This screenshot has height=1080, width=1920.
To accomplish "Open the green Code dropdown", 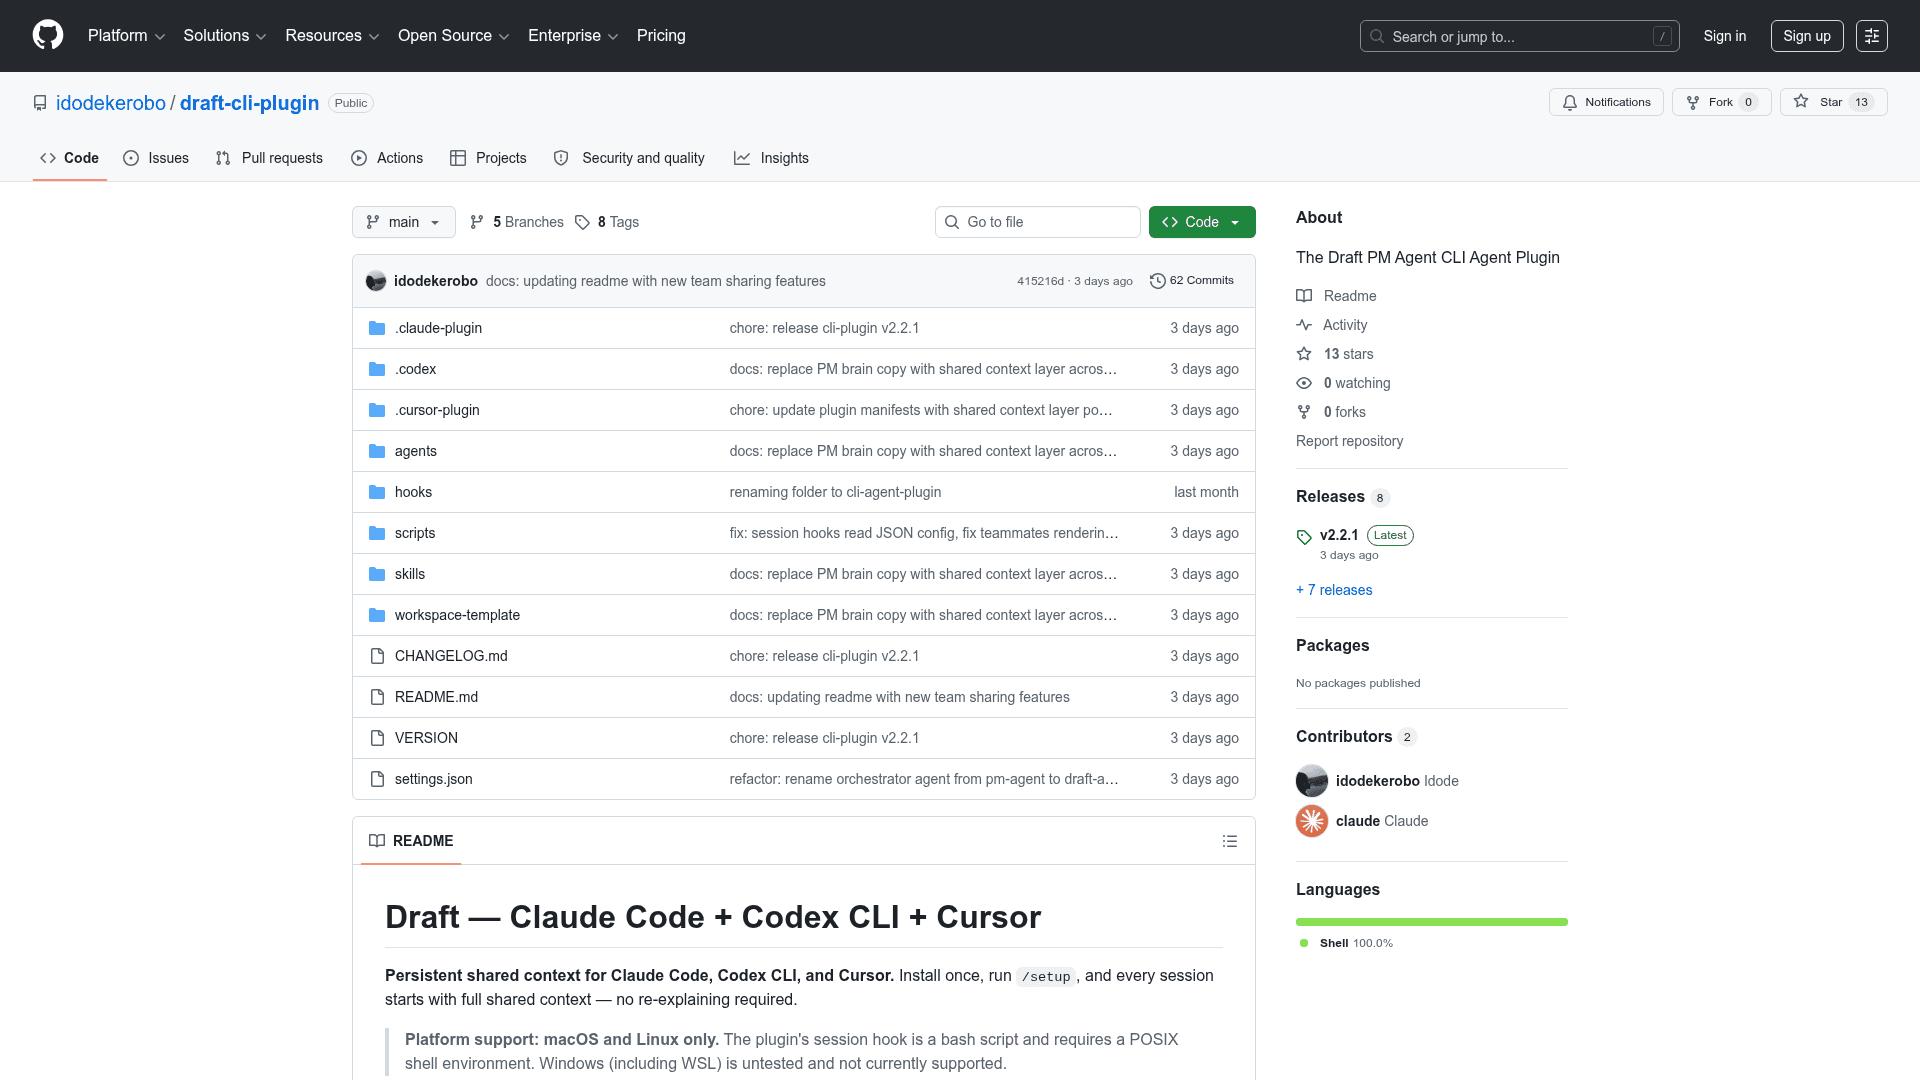I will tap(1202, 222).
